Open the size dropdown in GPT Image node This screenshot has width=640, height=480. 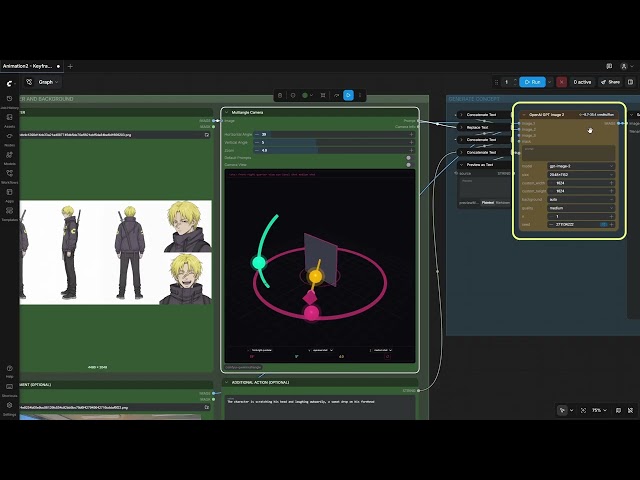[581, 175]
